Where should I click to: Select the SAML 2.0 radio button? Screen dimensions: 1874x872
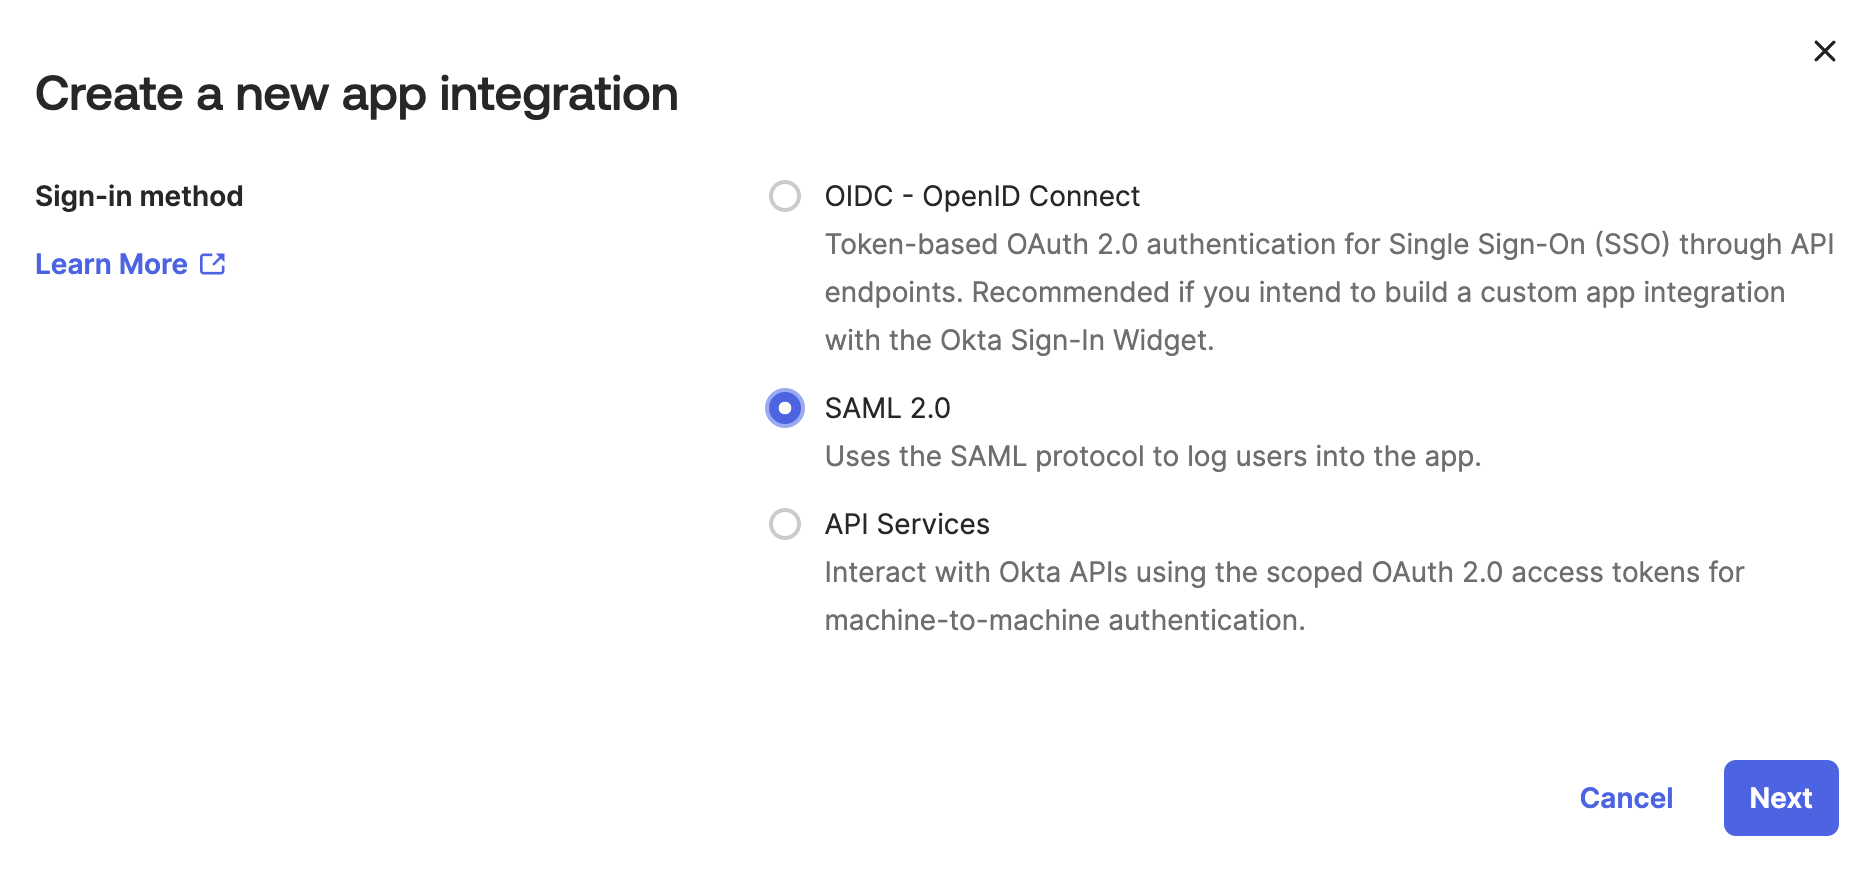point(785,408)
